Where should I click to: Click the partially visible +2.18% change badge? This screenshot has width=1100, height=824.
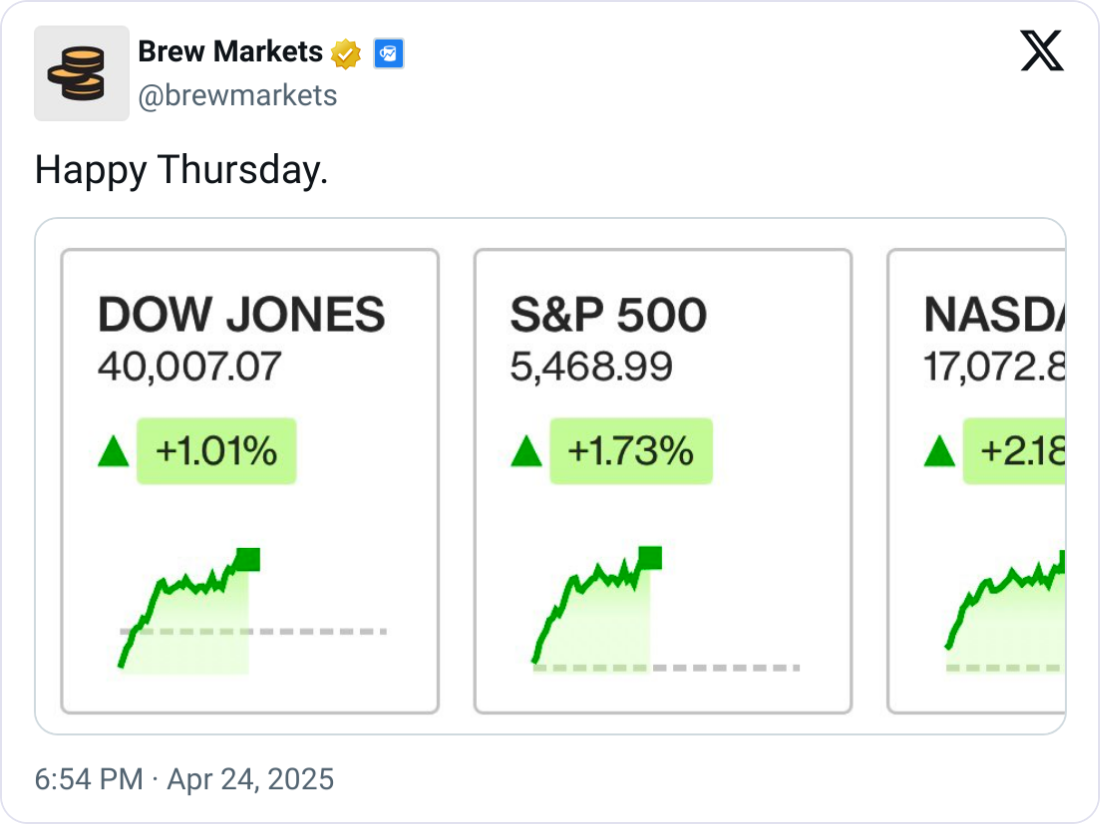[1014, 452]
